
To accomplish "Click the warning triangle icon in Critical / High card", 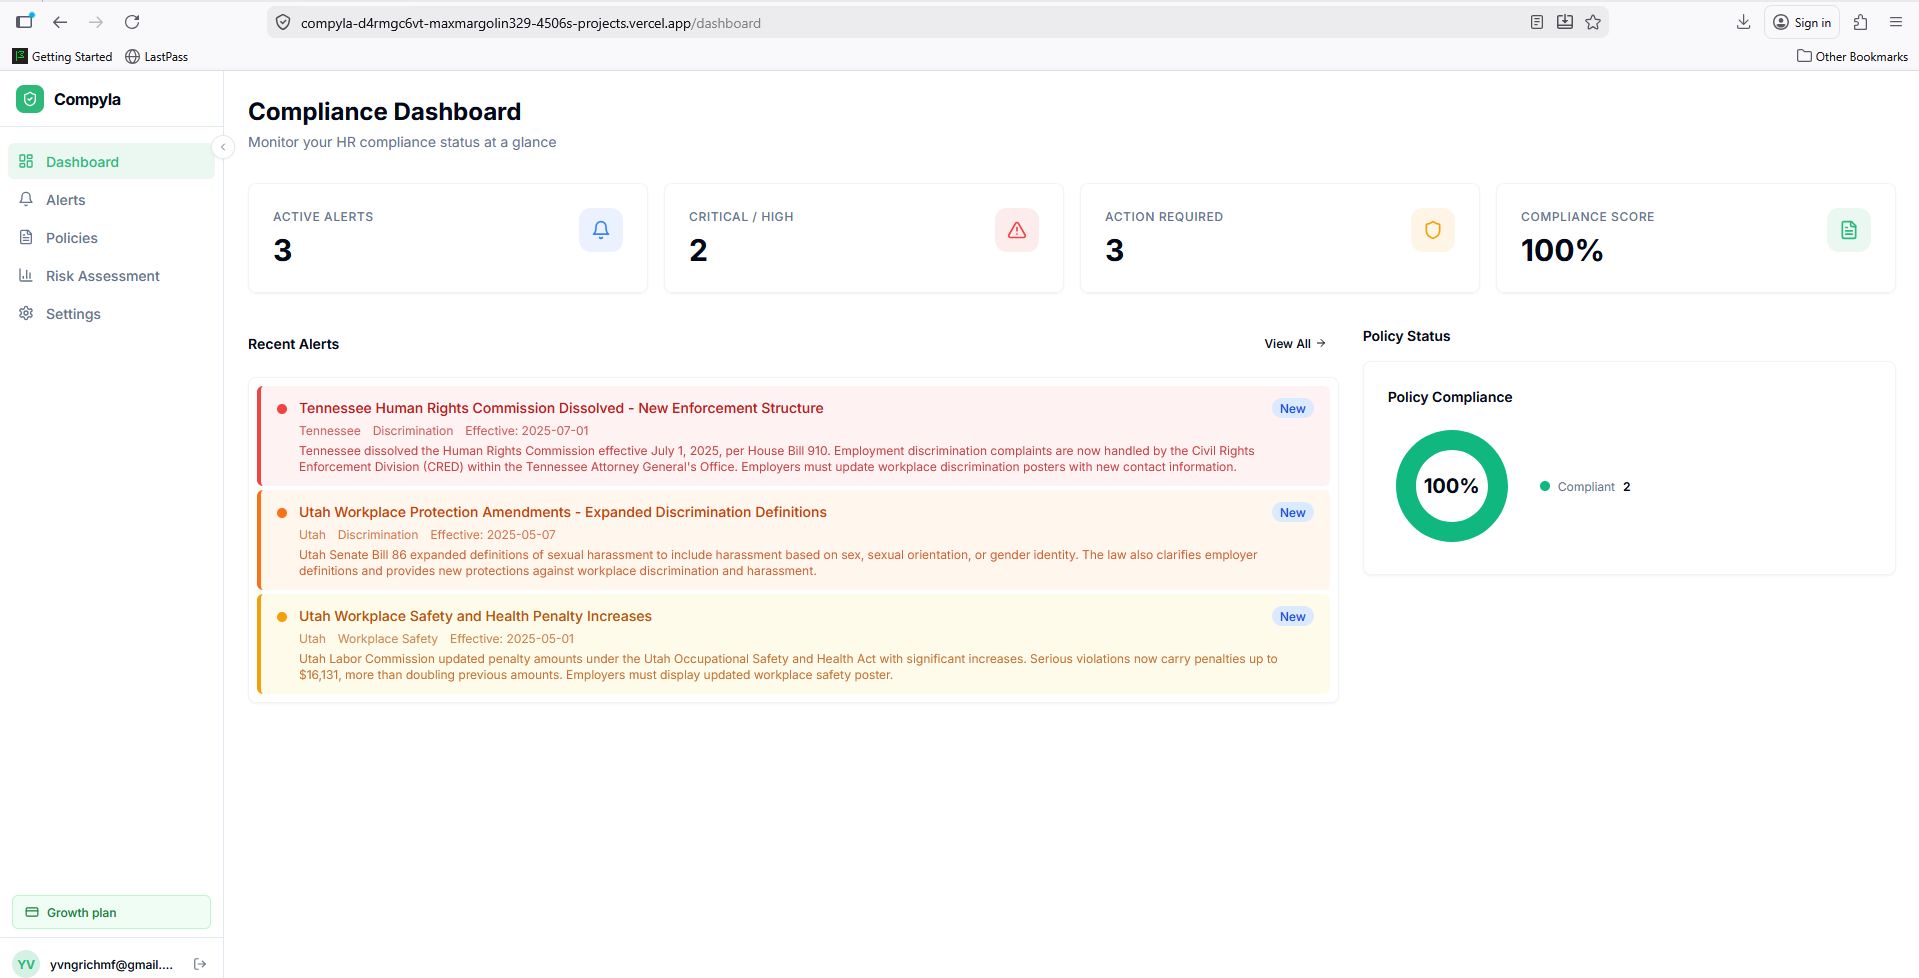I will [x=1017, y=230].
